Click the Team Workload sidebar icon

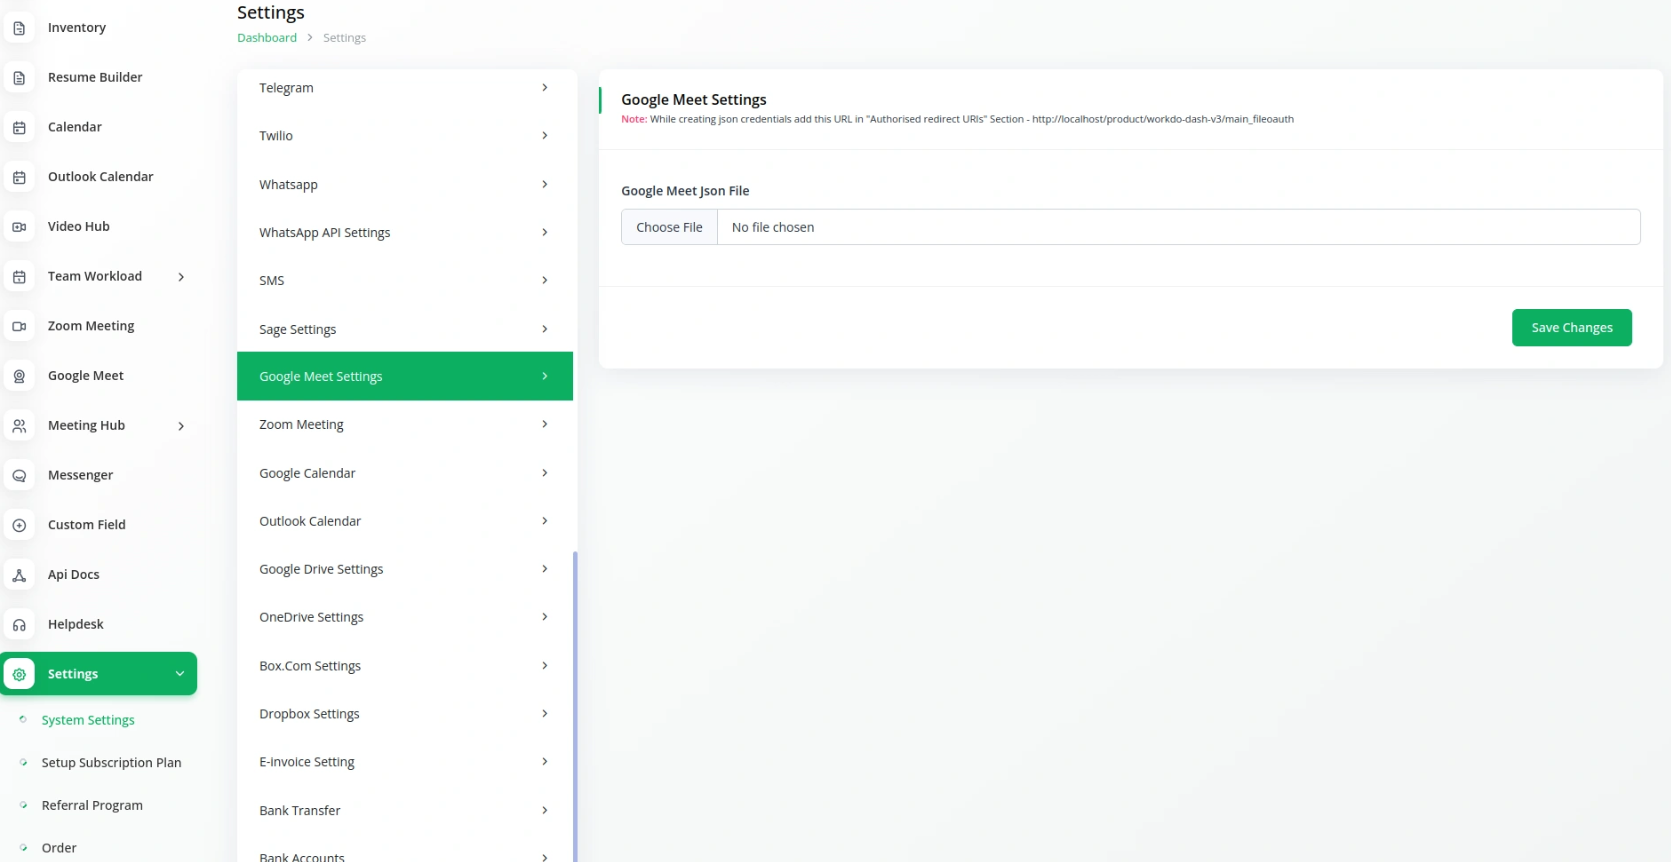[x=19, y=277]
